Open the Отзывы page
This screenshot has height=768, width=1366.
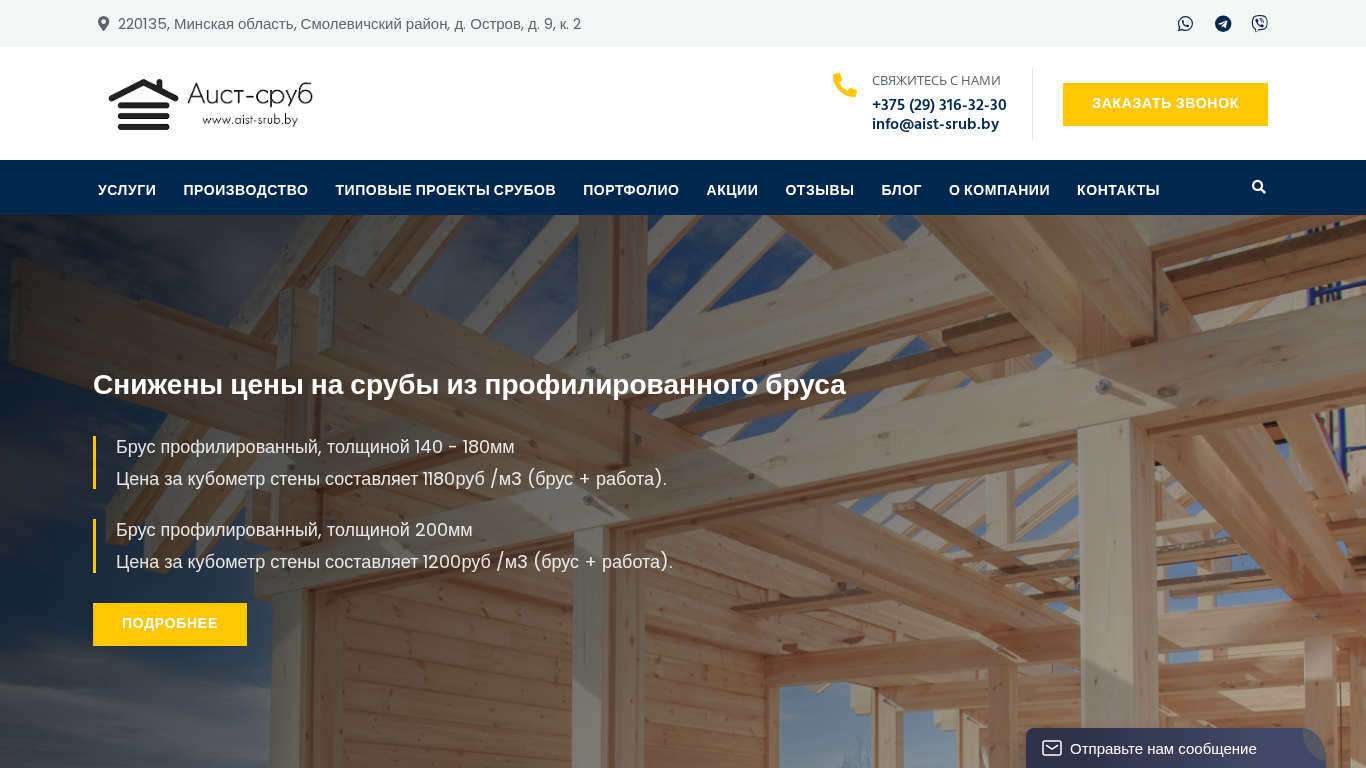coord(819,190)
